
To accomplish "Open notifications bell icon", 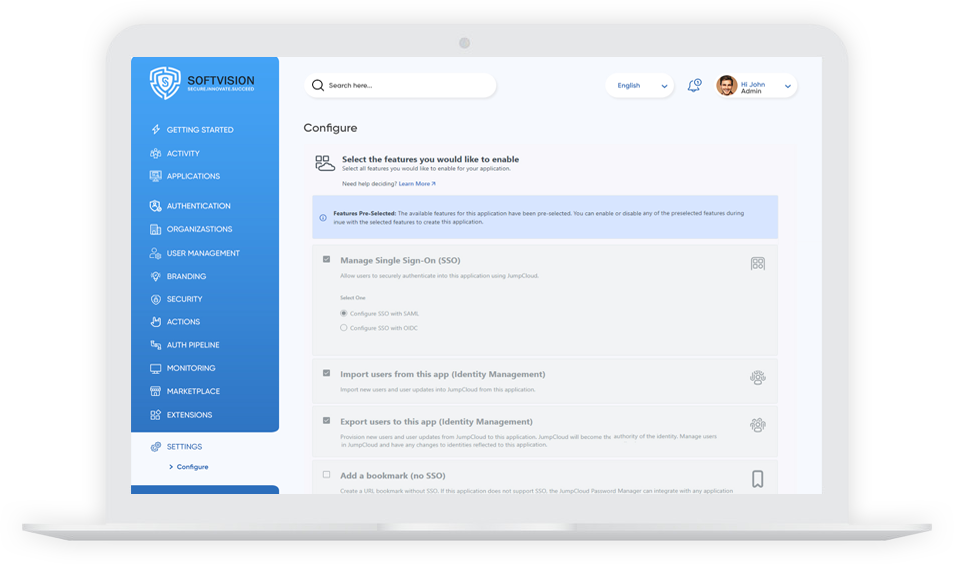I will pos(694,85).
